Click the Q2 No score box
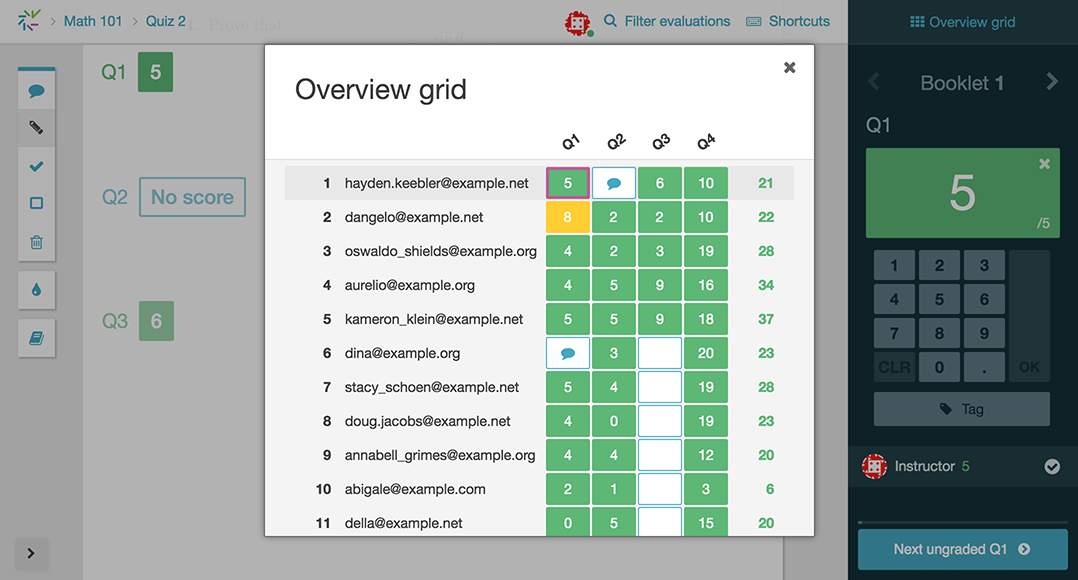Viewport: 1078px width, 580px height. pos(192,197)
